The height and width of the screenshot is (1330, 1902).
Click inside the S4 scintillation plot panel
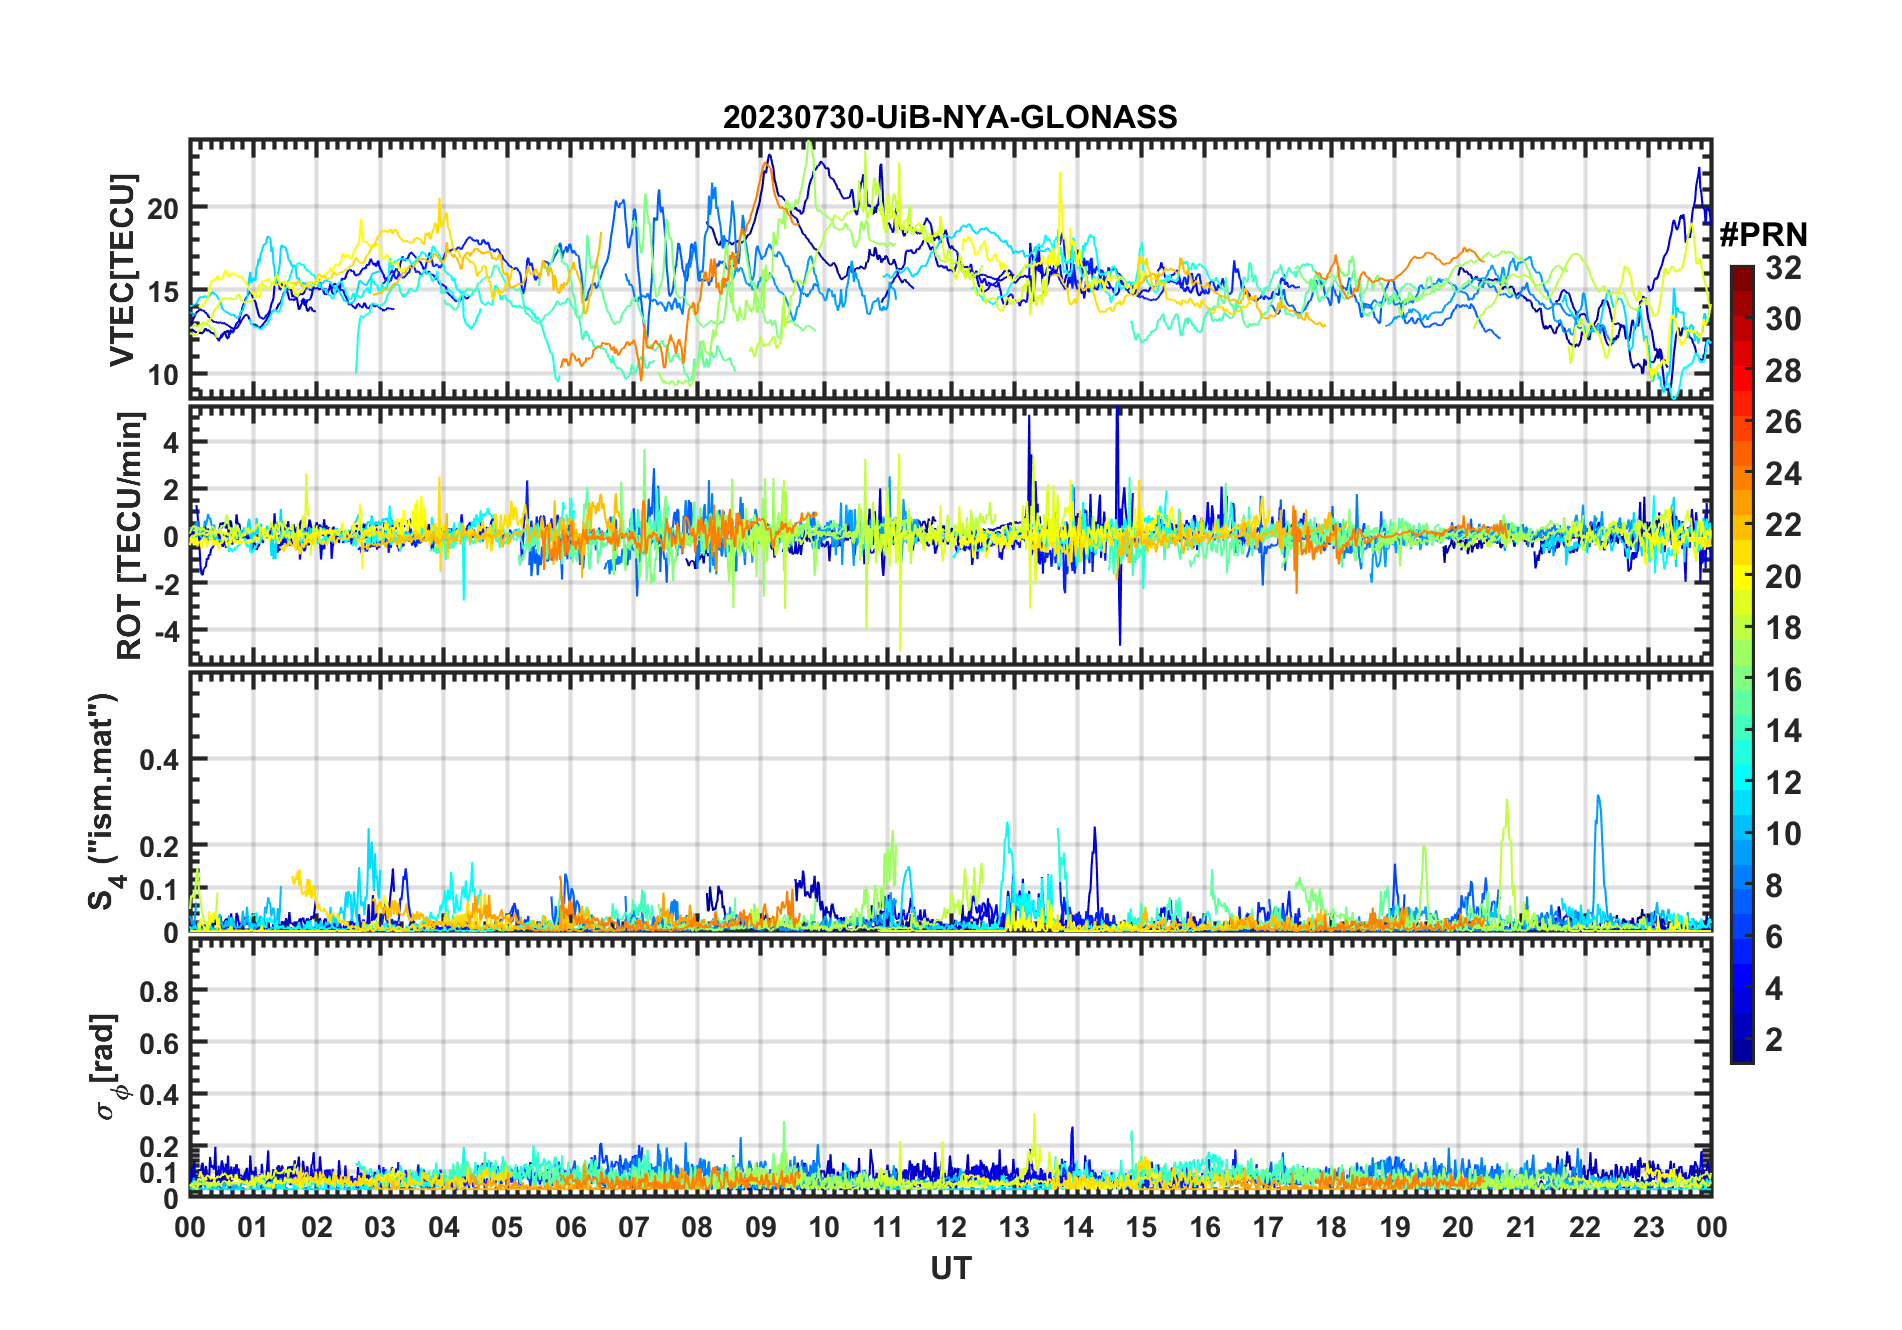pos(950,801)
